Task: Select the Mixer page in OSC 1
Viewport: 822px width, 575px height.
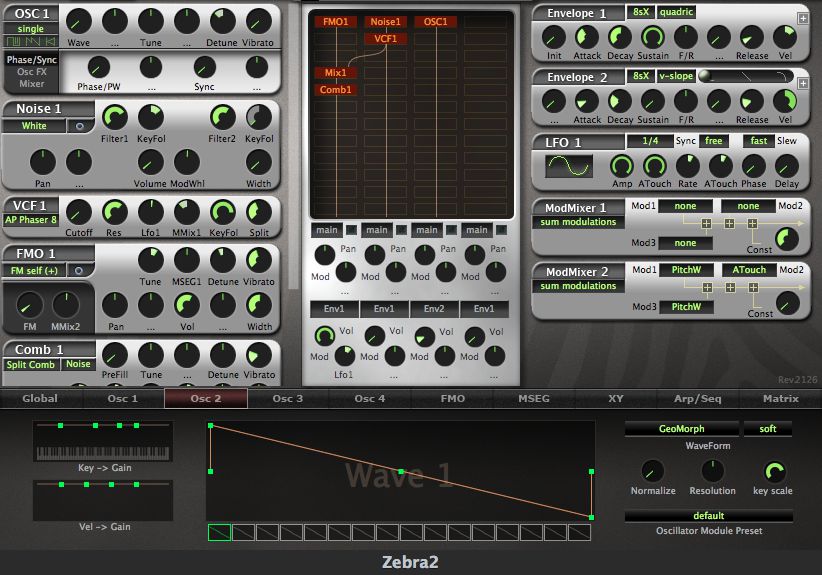Action: [x=31, y=83]
